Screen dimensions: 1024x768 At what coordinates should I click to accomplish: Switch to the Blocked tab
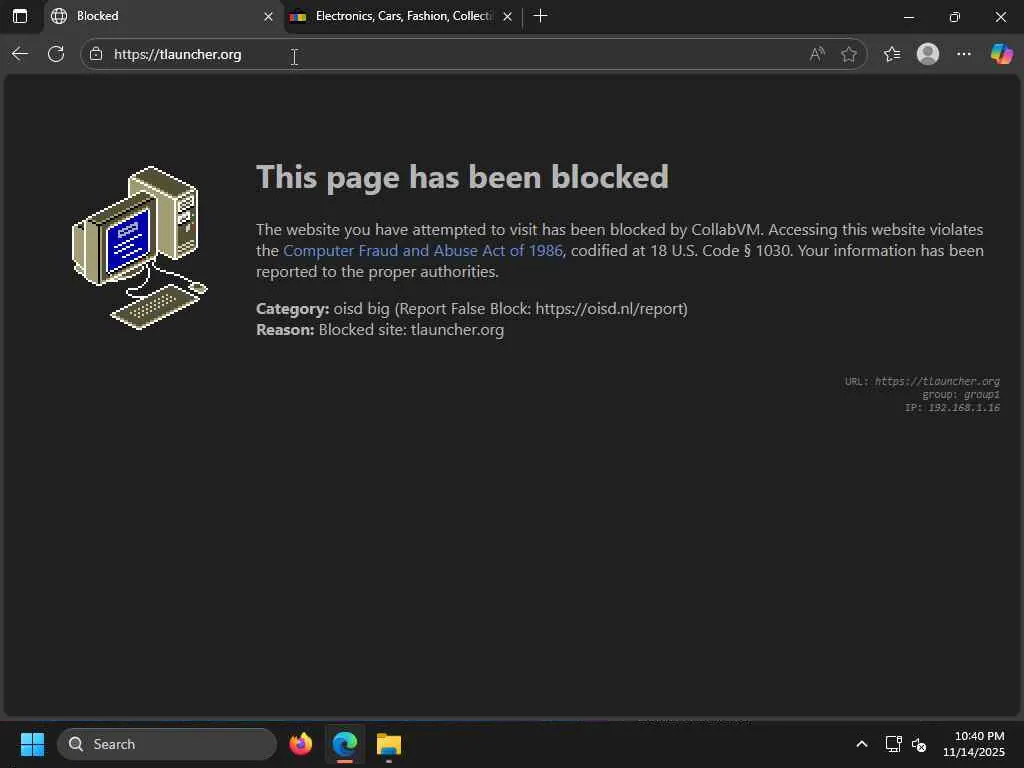point(163,16)
